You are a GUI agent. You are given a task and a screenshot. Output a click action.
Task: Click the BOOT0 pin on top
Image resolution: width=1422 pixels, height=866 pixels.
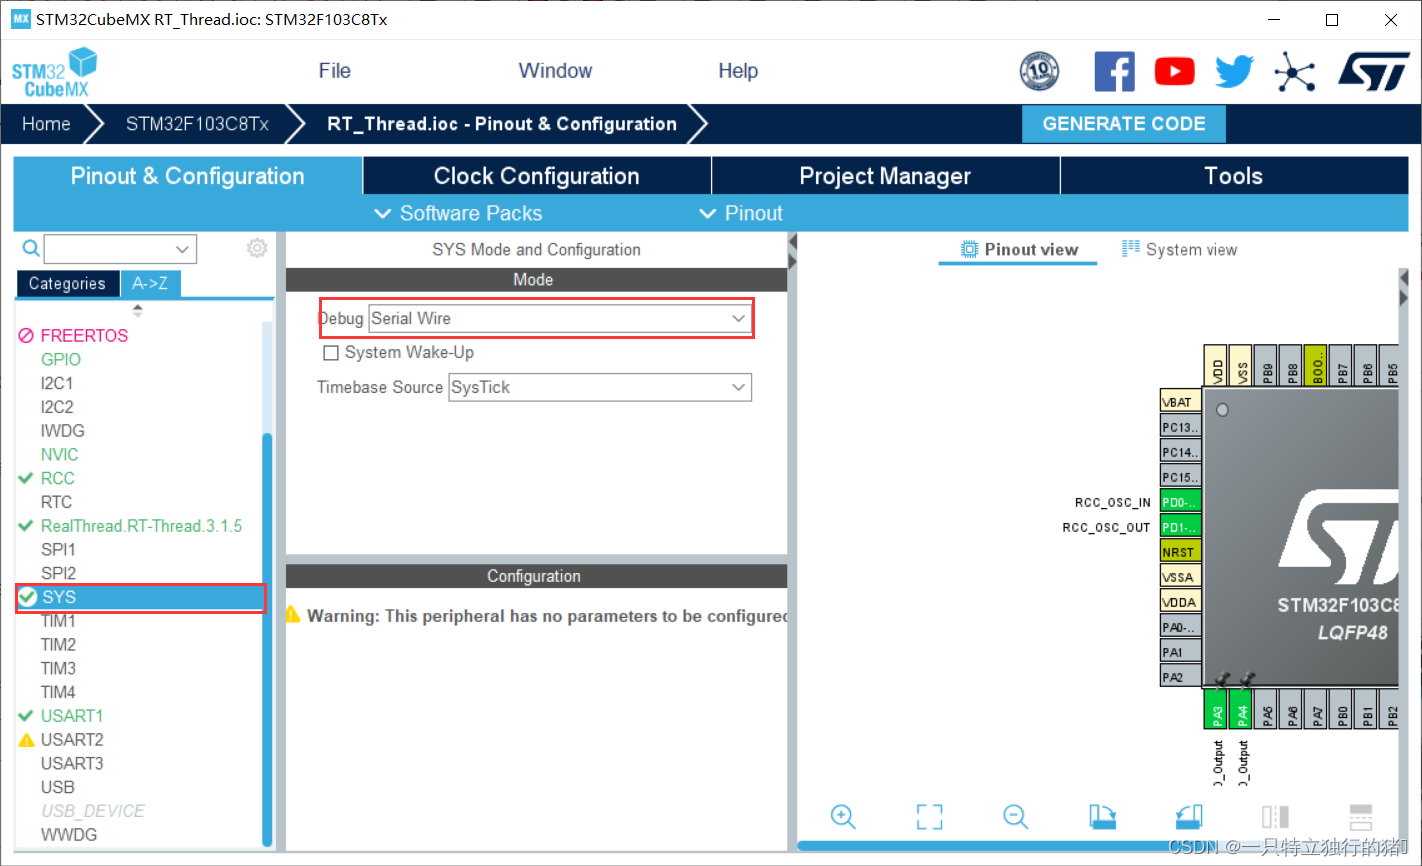click(x=1316, y=365)
